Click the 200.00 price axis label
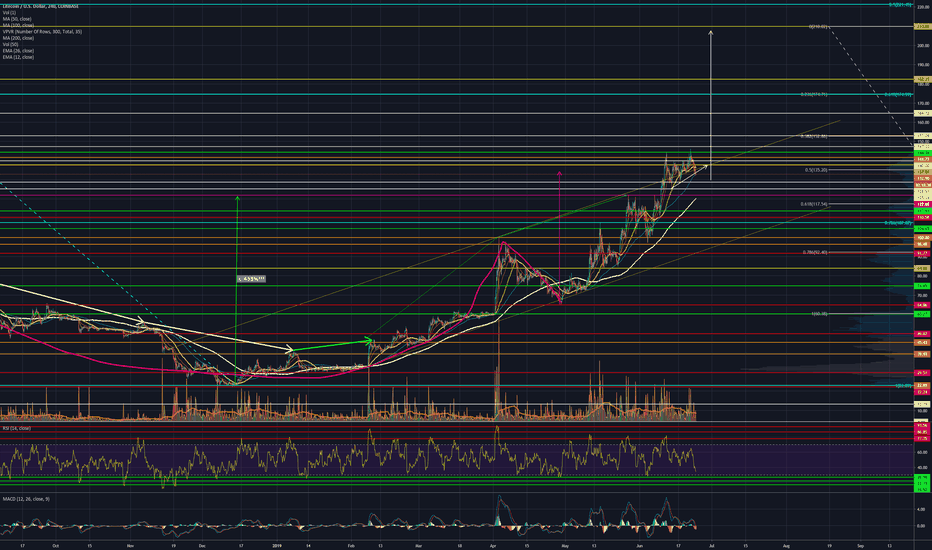The image size is (932, 550). 923,46
